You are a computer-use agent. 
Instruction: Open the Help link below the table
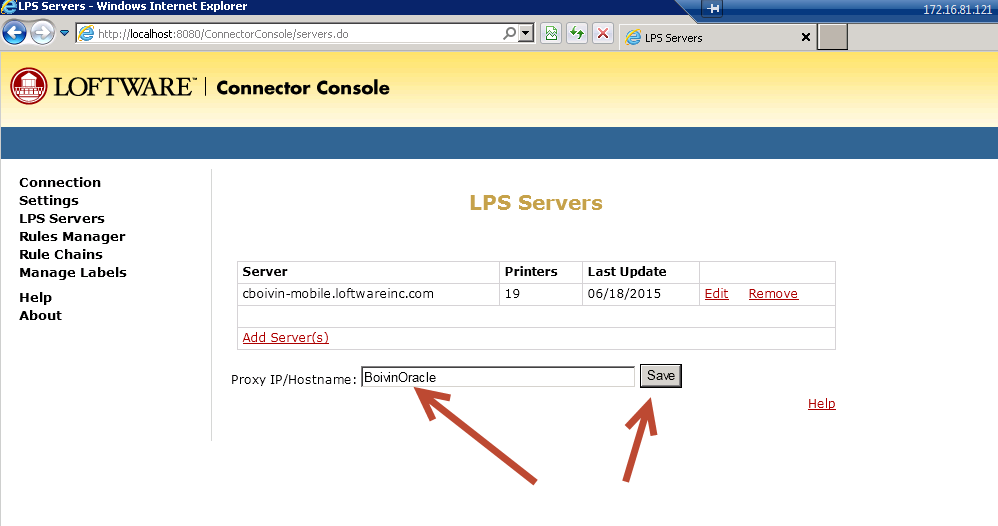coord(822,404)
